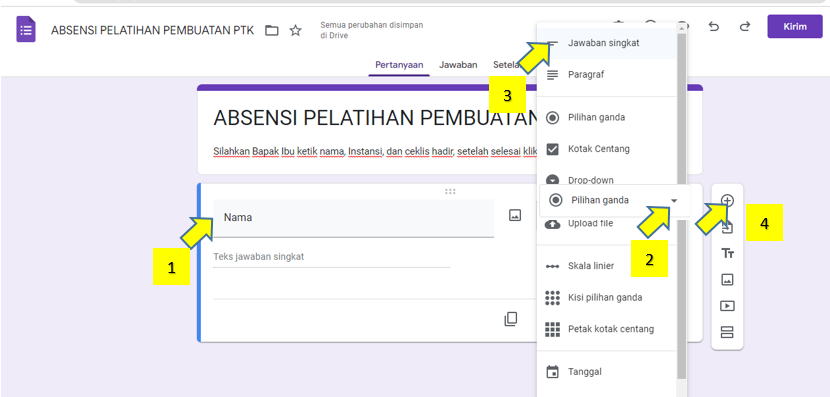
Task: Add image icon in side toolbar
Action: click(x=727, y=280)
